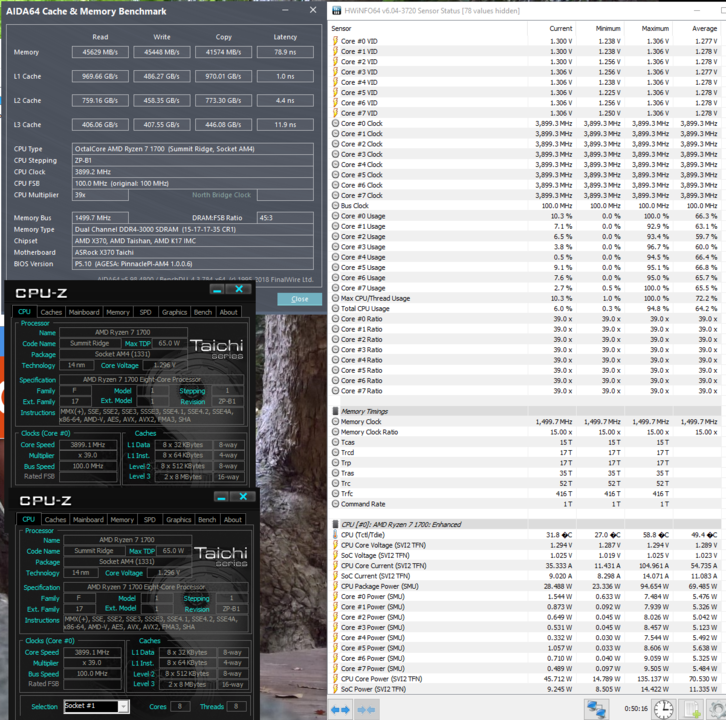Click AIDA64 Motherboard ASRock X370 Taichi field
The width and height of the screenshot is (726, 720).
tap(193, 252)
